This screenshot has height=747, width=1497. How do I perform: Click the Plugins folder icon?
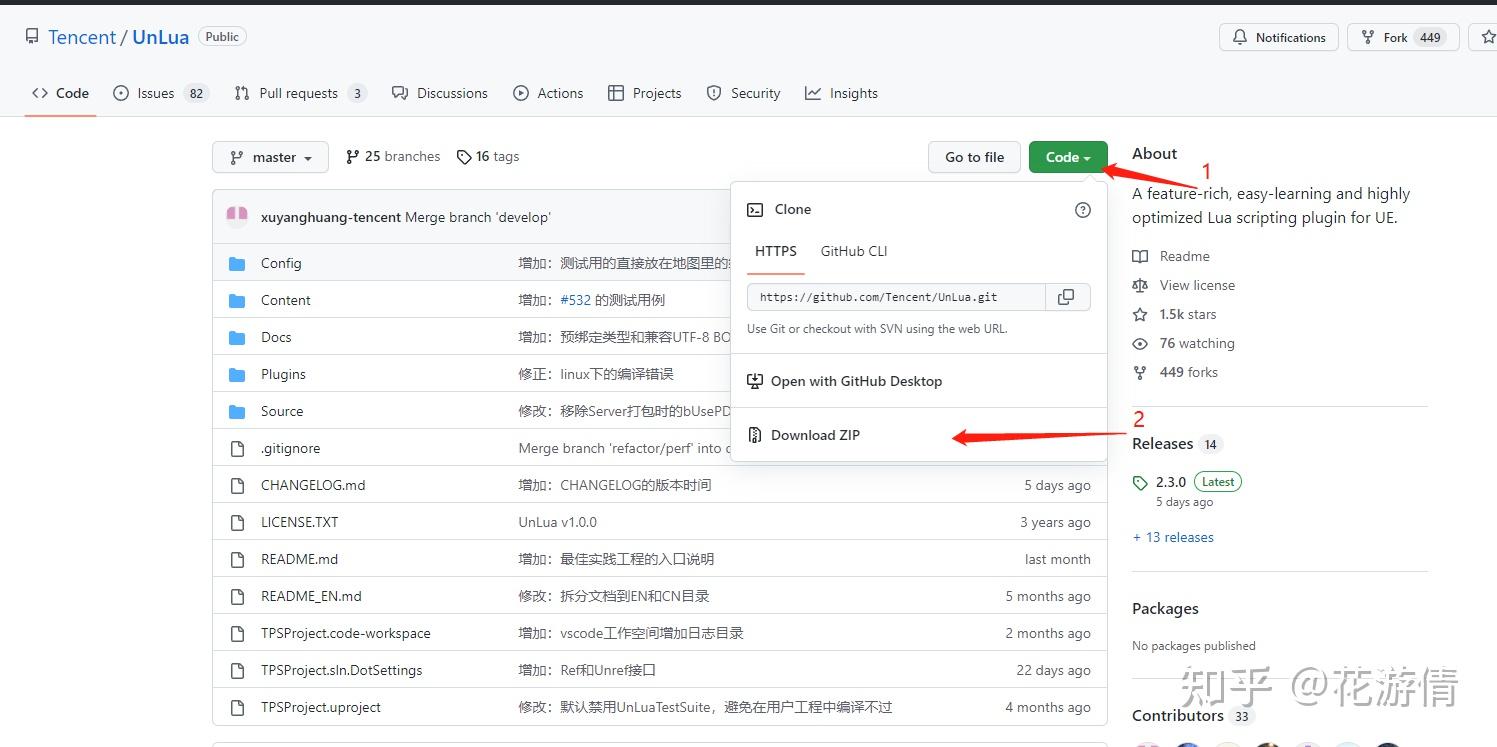tap(237, 375)
